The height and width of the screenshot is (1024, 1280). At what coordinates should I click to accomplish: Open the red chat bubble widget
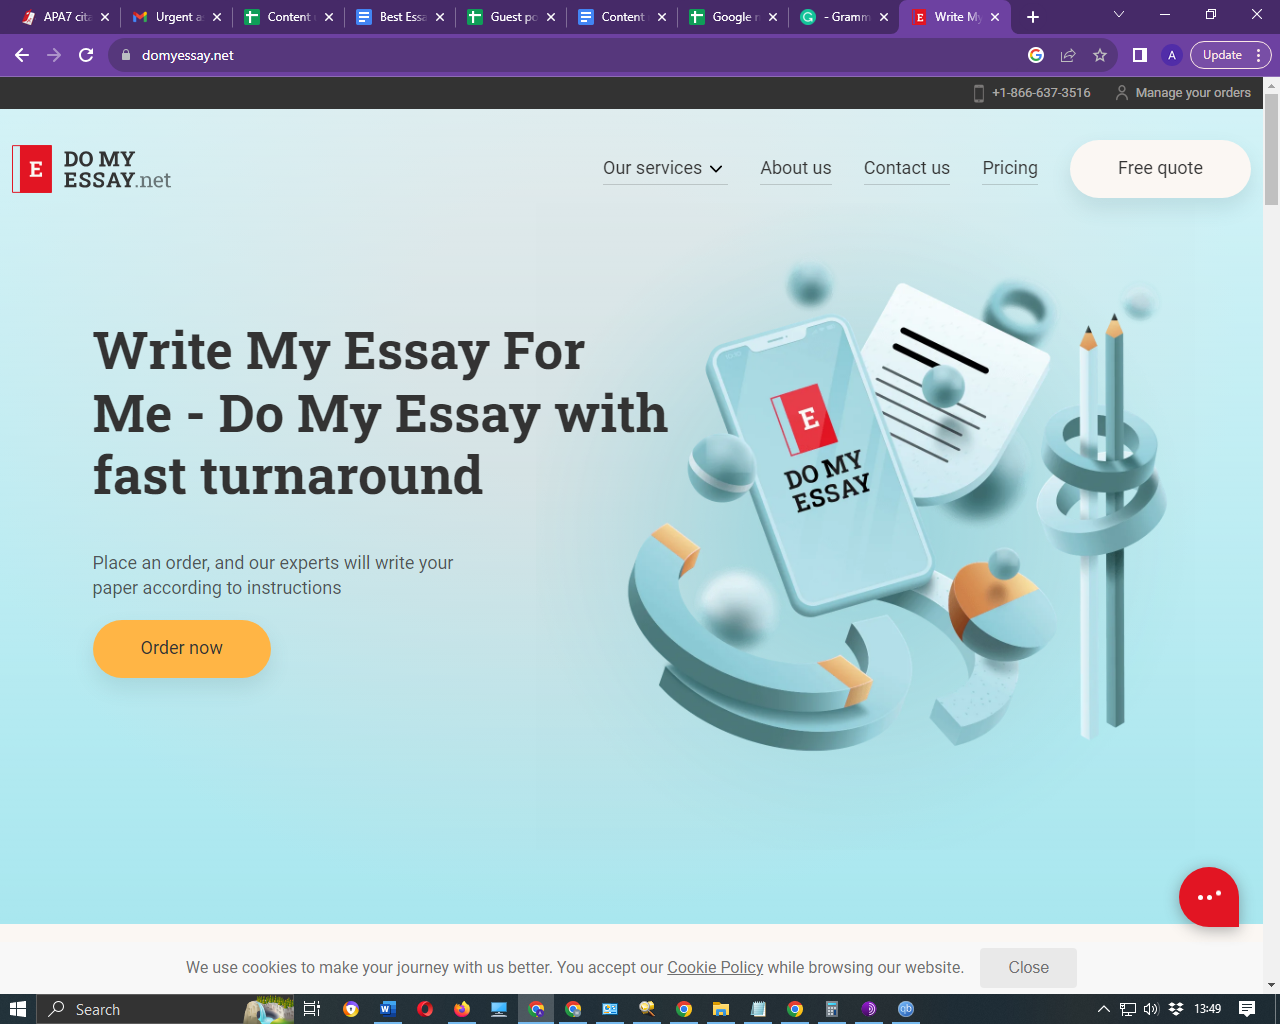click(x=1208, y=897)
